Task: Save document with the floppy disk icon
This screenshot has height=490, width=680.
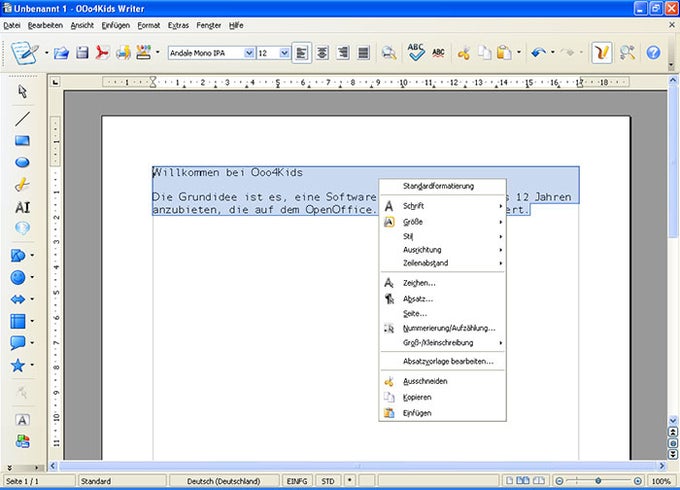Action: (x=82, y=53)
